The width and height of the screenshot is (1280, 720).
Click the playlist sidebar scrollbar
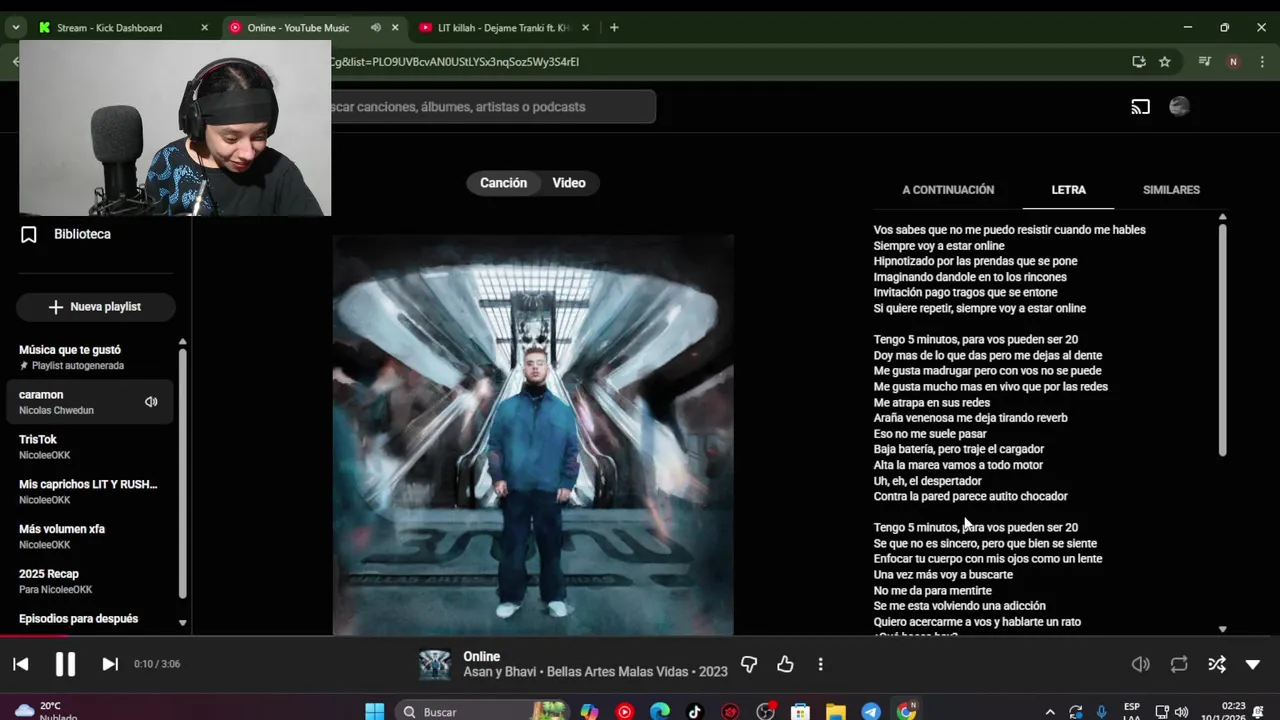pyautogui.click(x=182, y=472)
